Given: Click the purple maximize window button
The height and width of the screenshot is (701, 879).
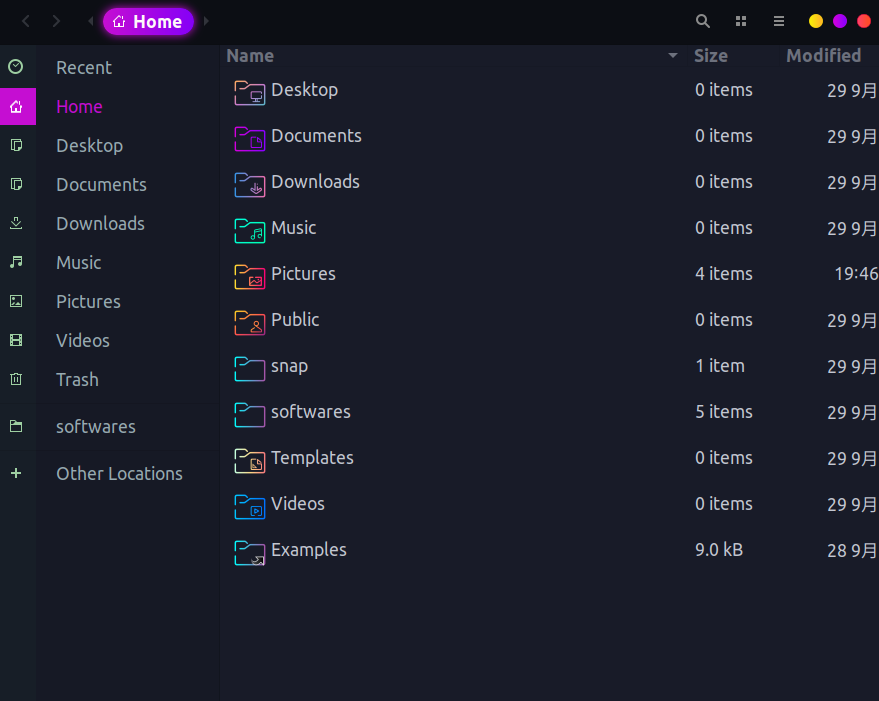Looking at the screenshot, I should click(840, 21).
